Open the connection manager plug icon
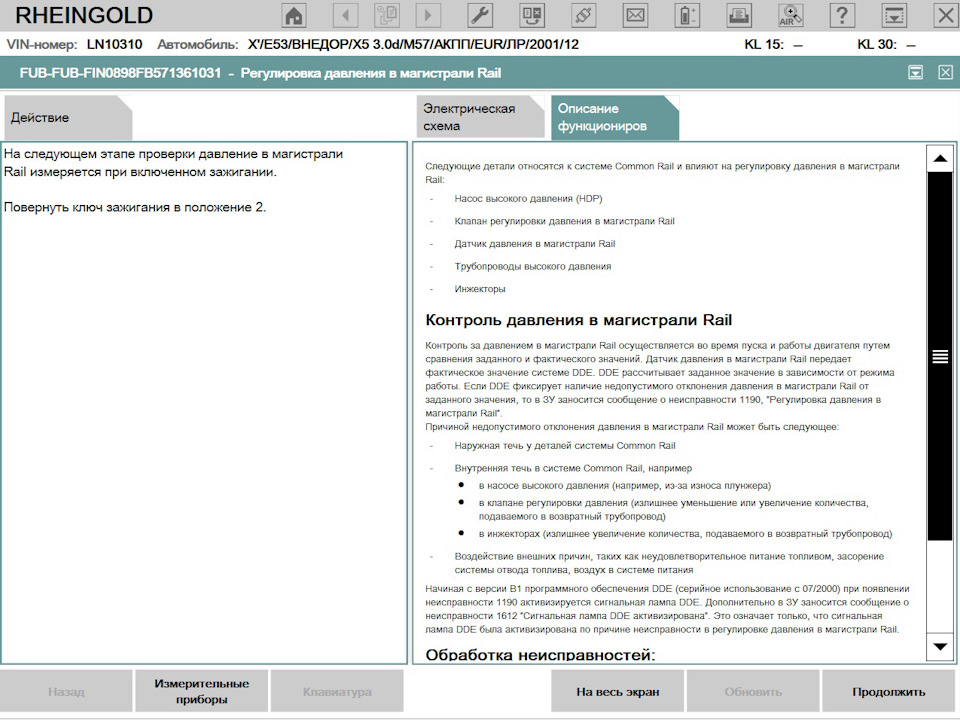Viewport: 960px width, 720px height. 583,15
